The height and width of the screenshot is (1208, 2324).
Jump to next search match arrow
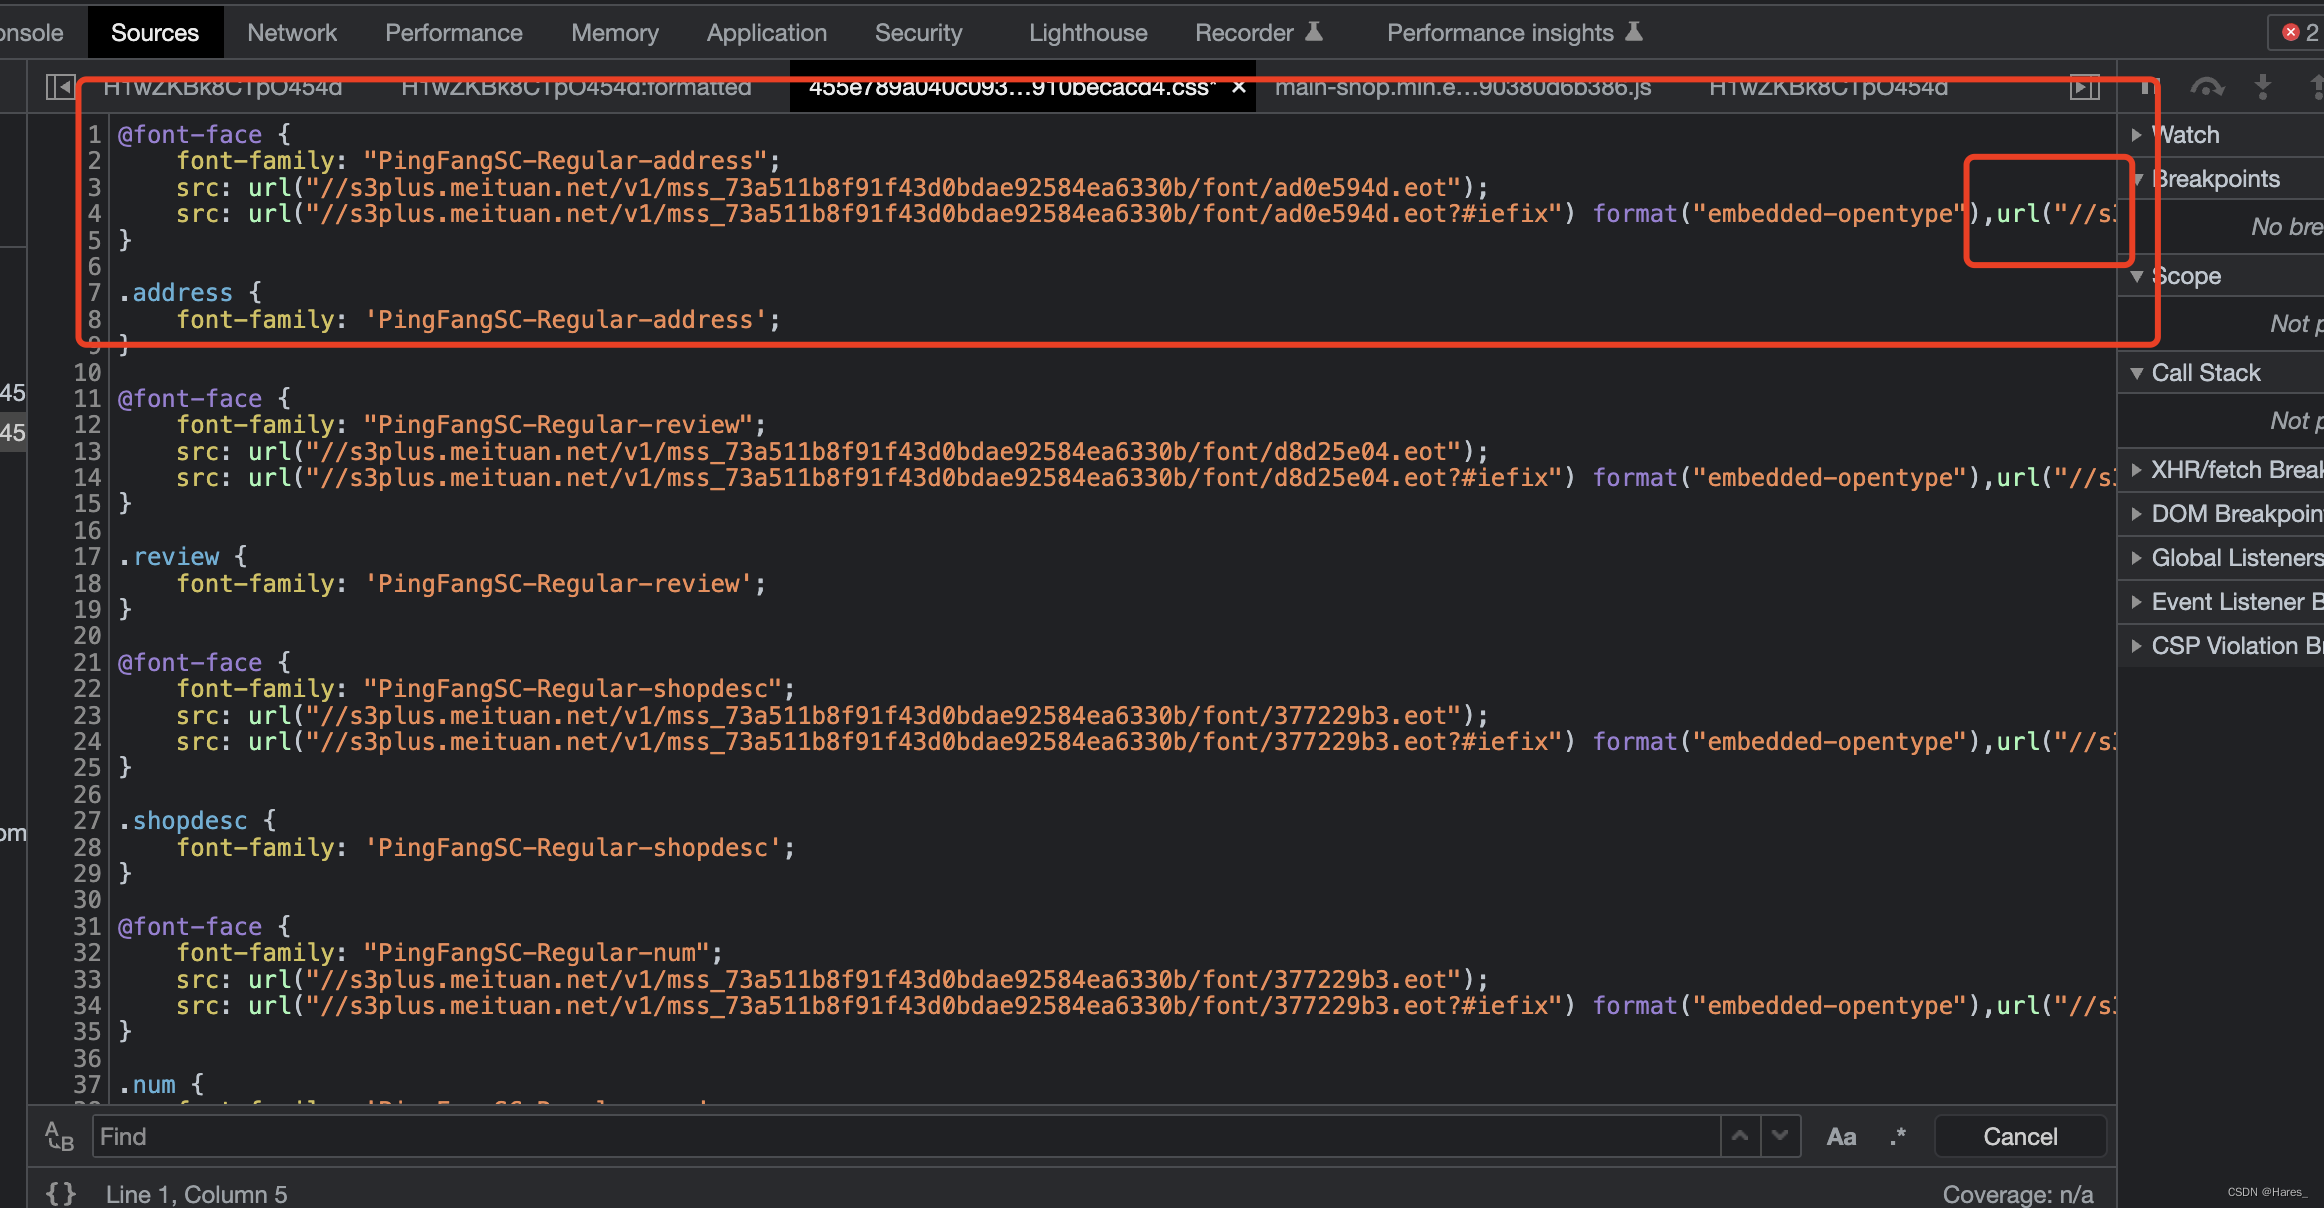click(1780, 1136)
